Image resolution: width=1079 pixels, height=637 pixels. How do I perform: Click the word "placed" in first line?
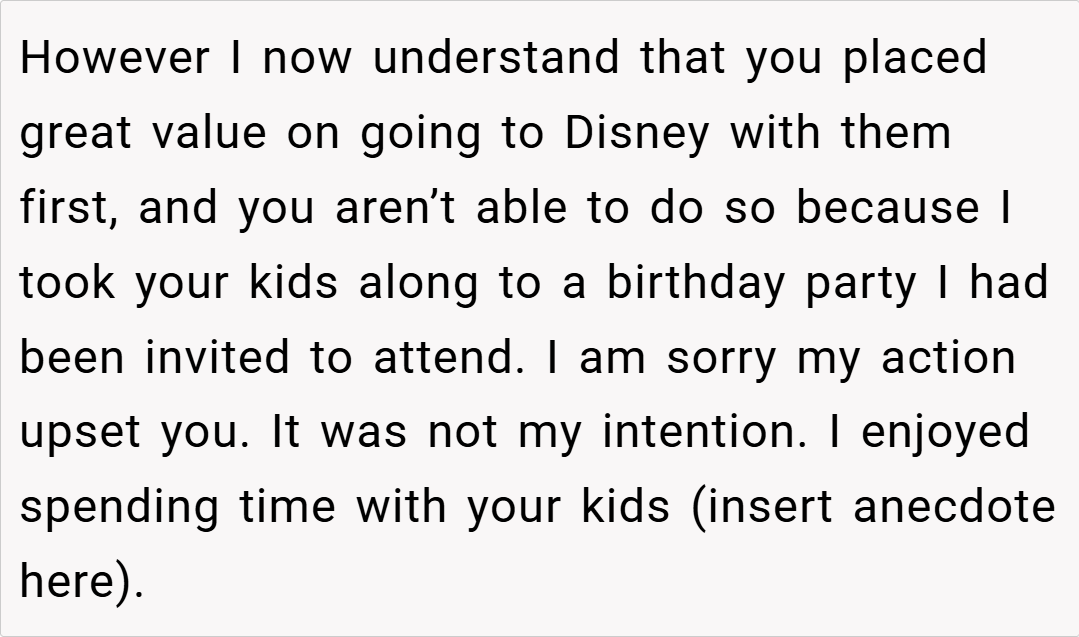[915, 58]
